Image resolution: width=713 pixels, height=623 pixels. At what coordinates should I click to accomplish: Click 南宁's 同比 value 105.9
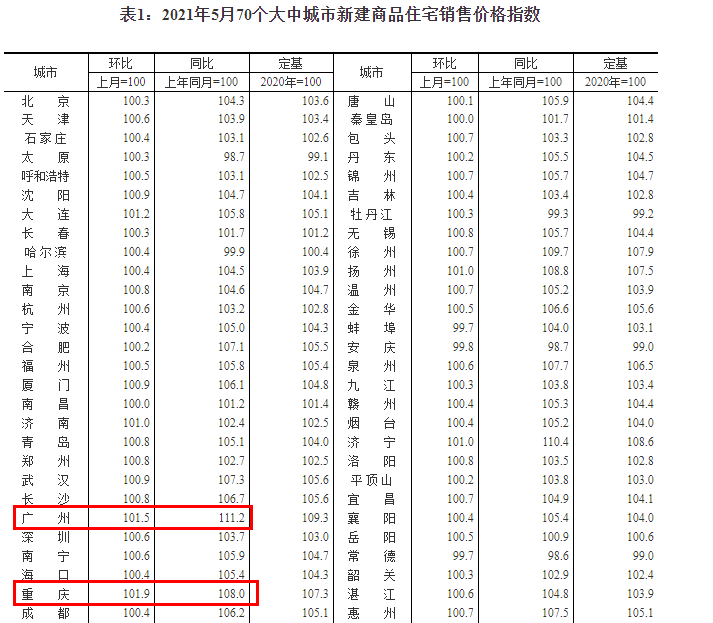[x=231, y=556]
